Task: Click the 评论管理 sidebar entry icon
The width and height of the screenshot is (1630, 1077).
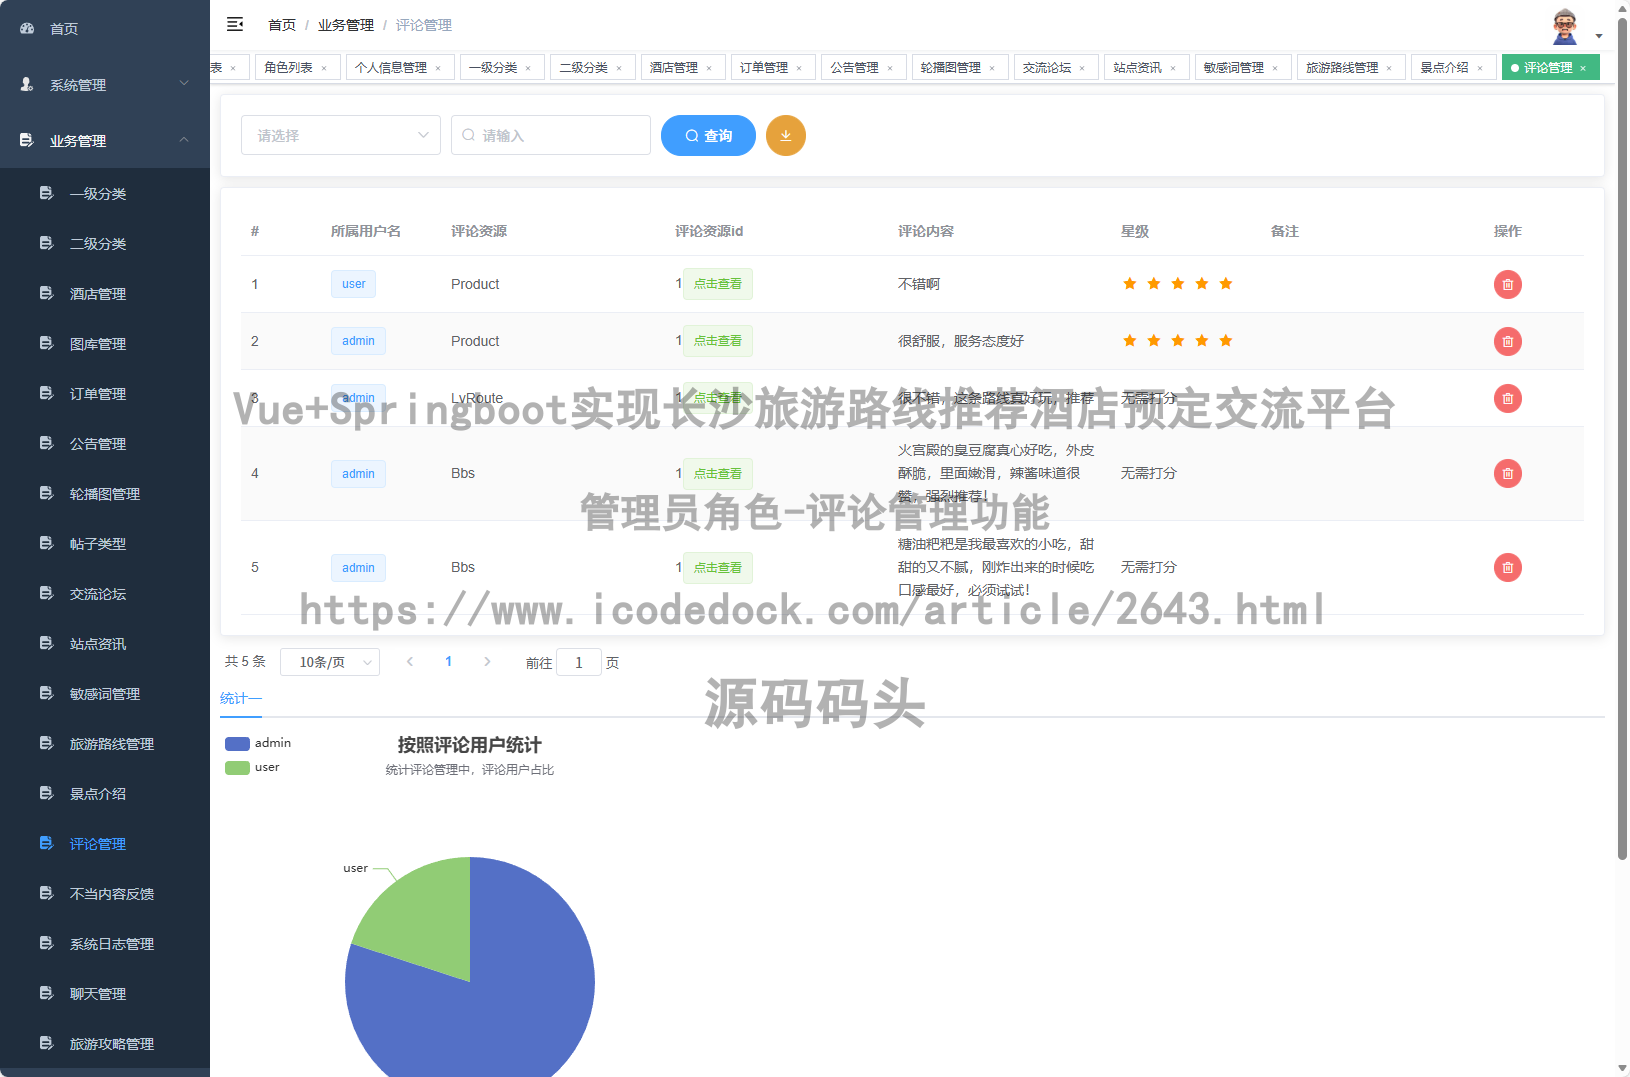Action: pyautogui.click(x=46, y=843)
